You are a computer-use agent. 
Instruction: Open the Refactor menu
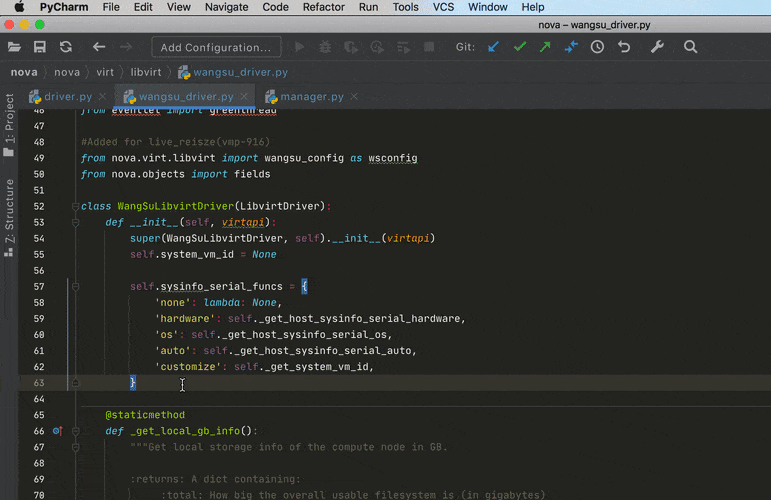click(x=323, y=7)
